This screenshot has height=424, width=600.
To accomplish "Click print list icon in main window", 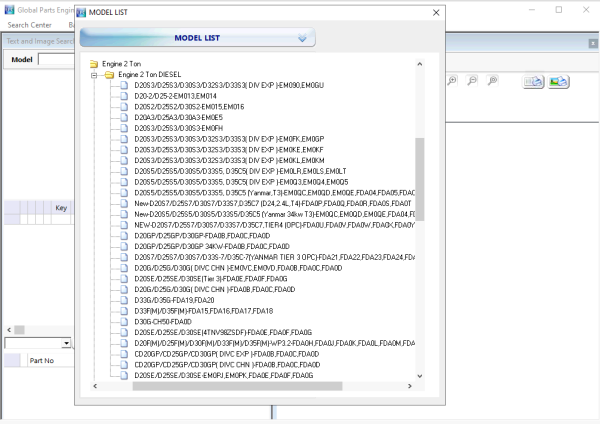I will [533, 82].
